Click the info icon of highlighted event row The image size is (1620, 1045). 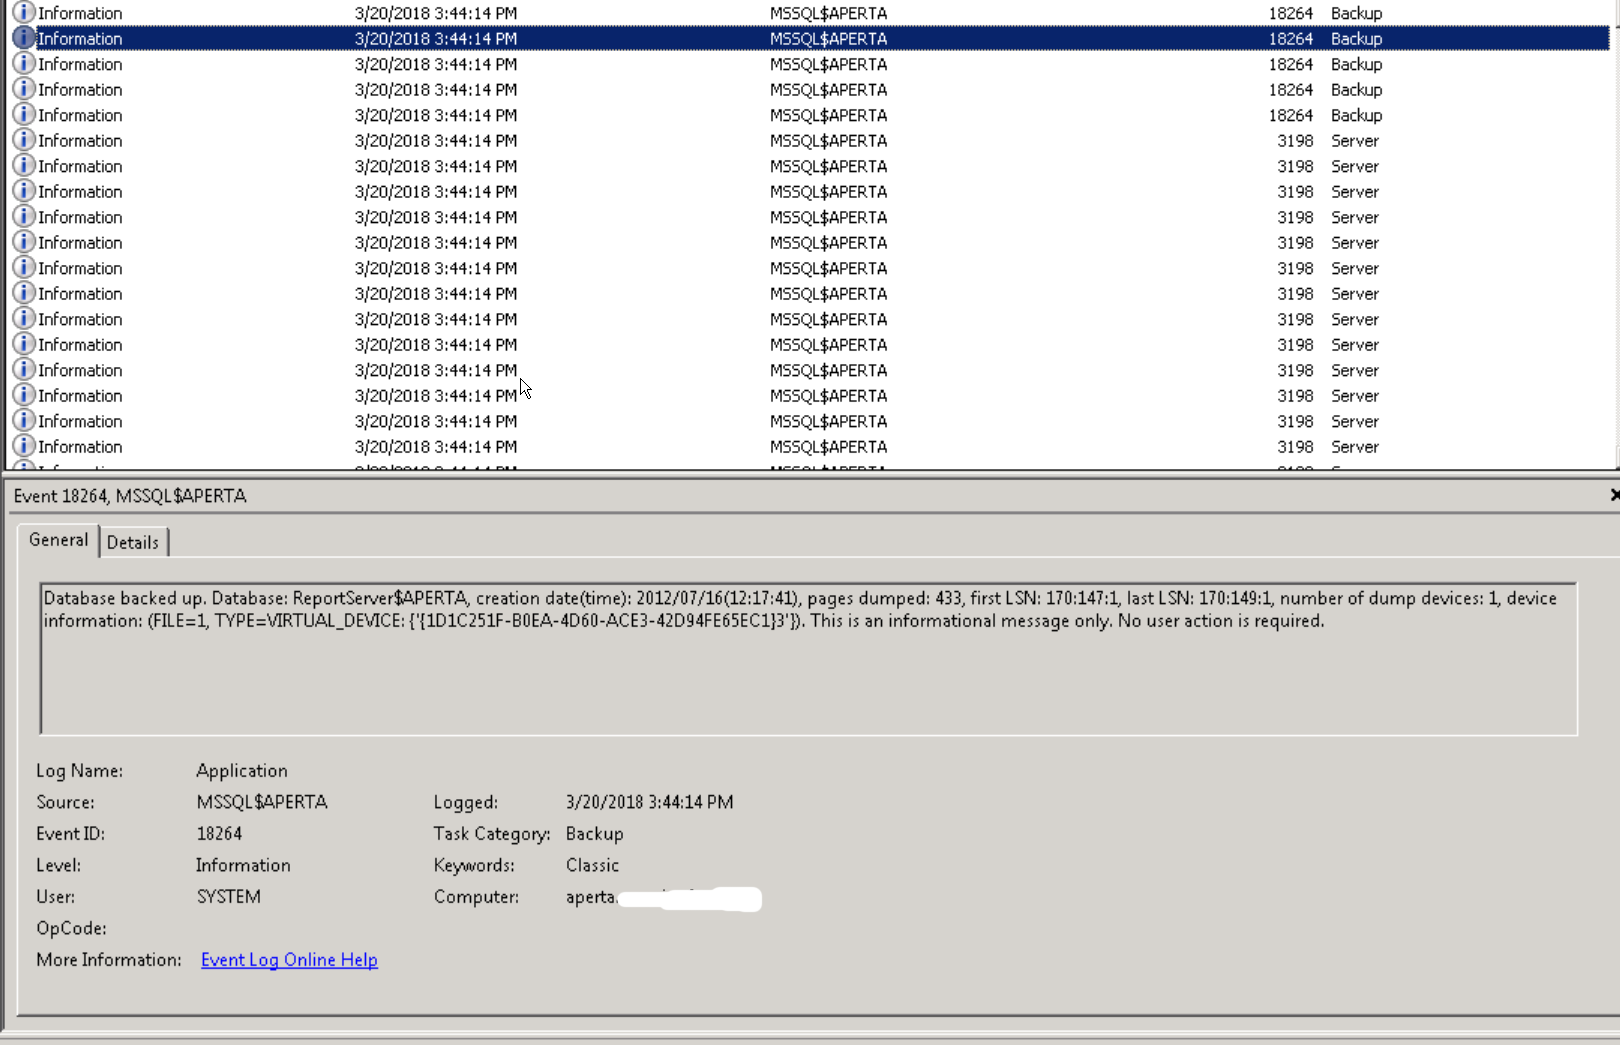pos(24,38)
